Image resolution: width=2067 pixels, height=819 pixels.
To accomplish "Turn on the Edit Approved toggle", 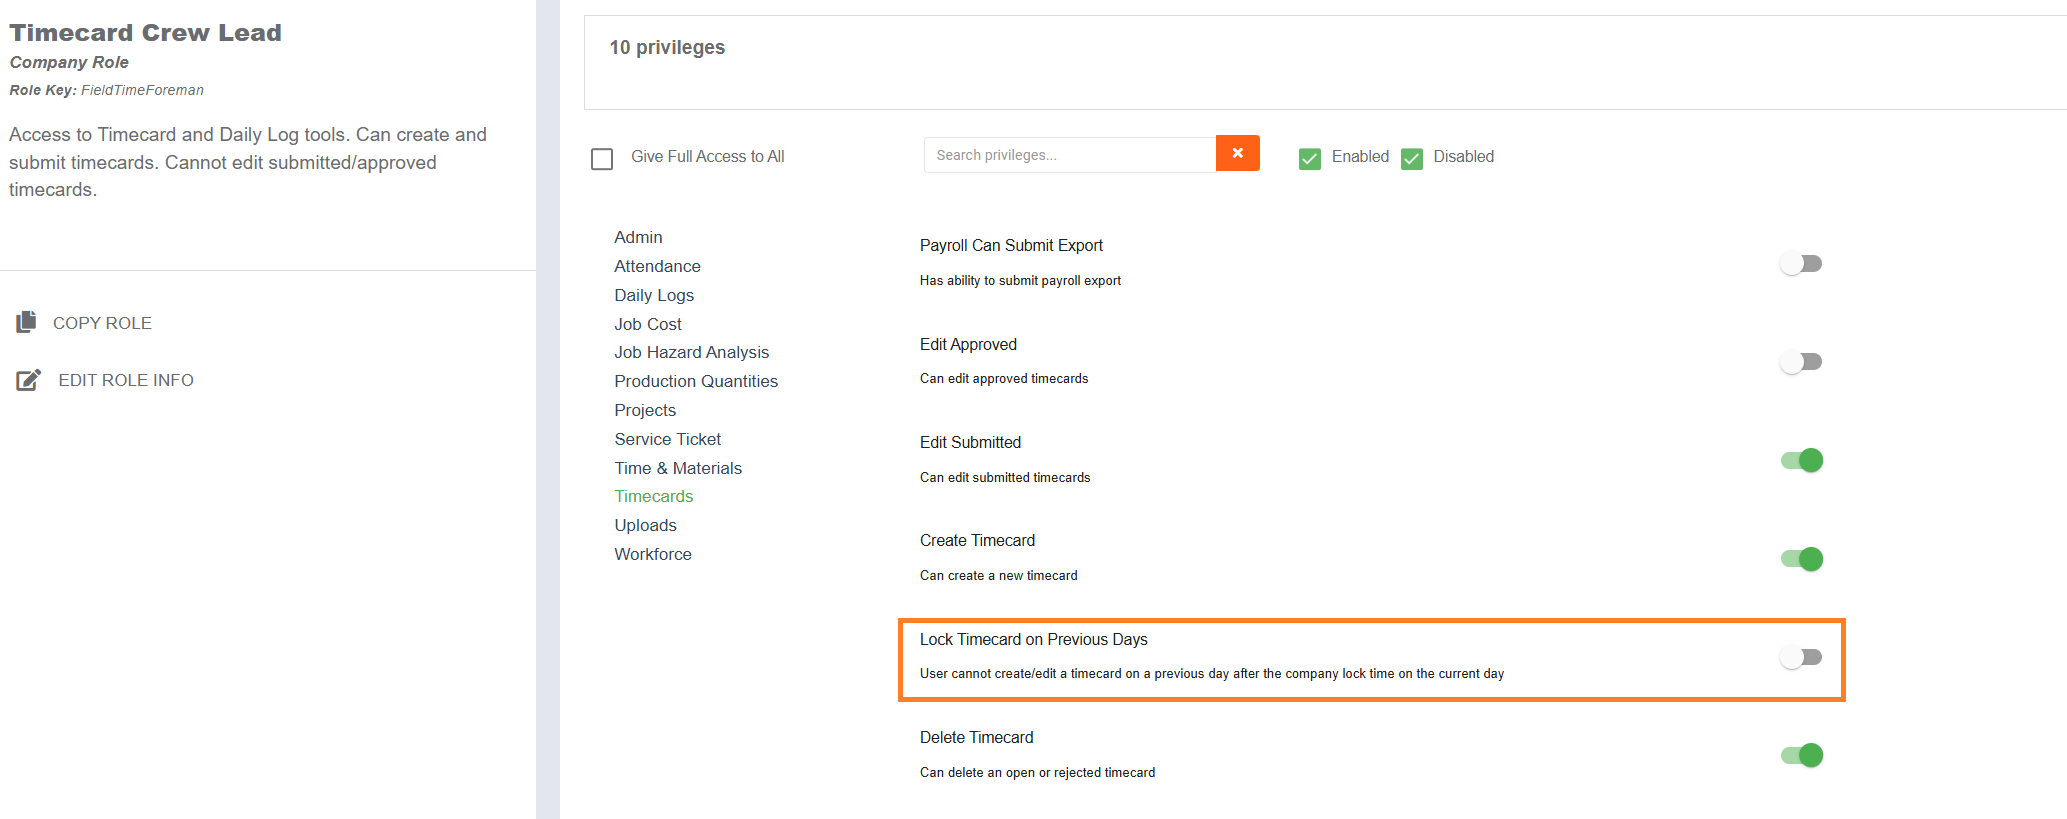I will click(x=1801, y=362).
